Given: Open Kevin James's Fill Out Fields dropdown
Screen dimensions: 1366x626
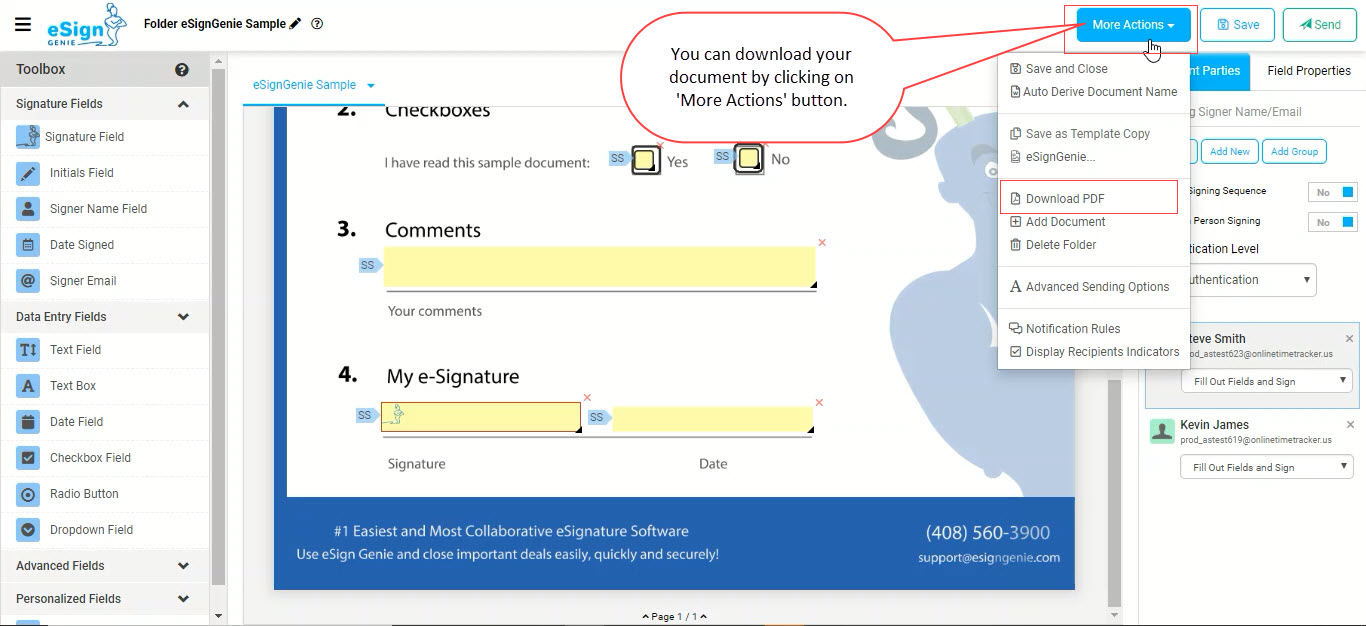Looking at the screenshot, I should (1266, 467).
